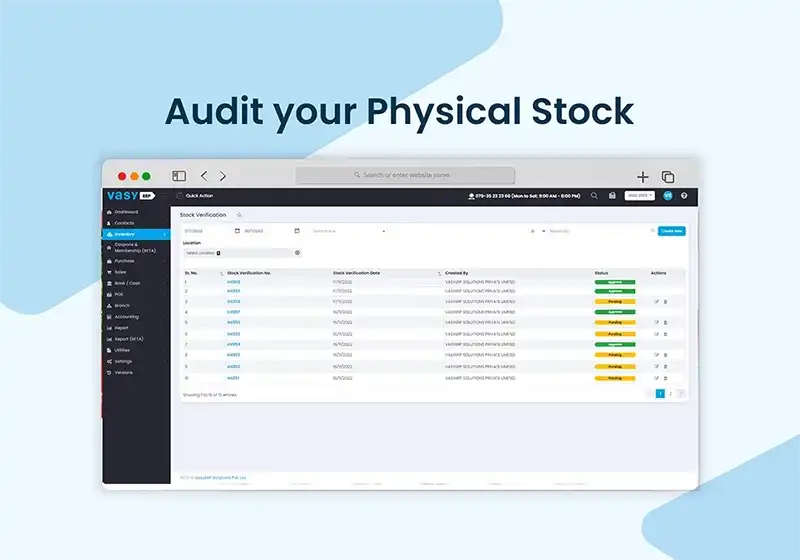Edit the stock verification in row 10
Image resolution: width=800 pixels, height=560 pixels.
click(657, 378)
